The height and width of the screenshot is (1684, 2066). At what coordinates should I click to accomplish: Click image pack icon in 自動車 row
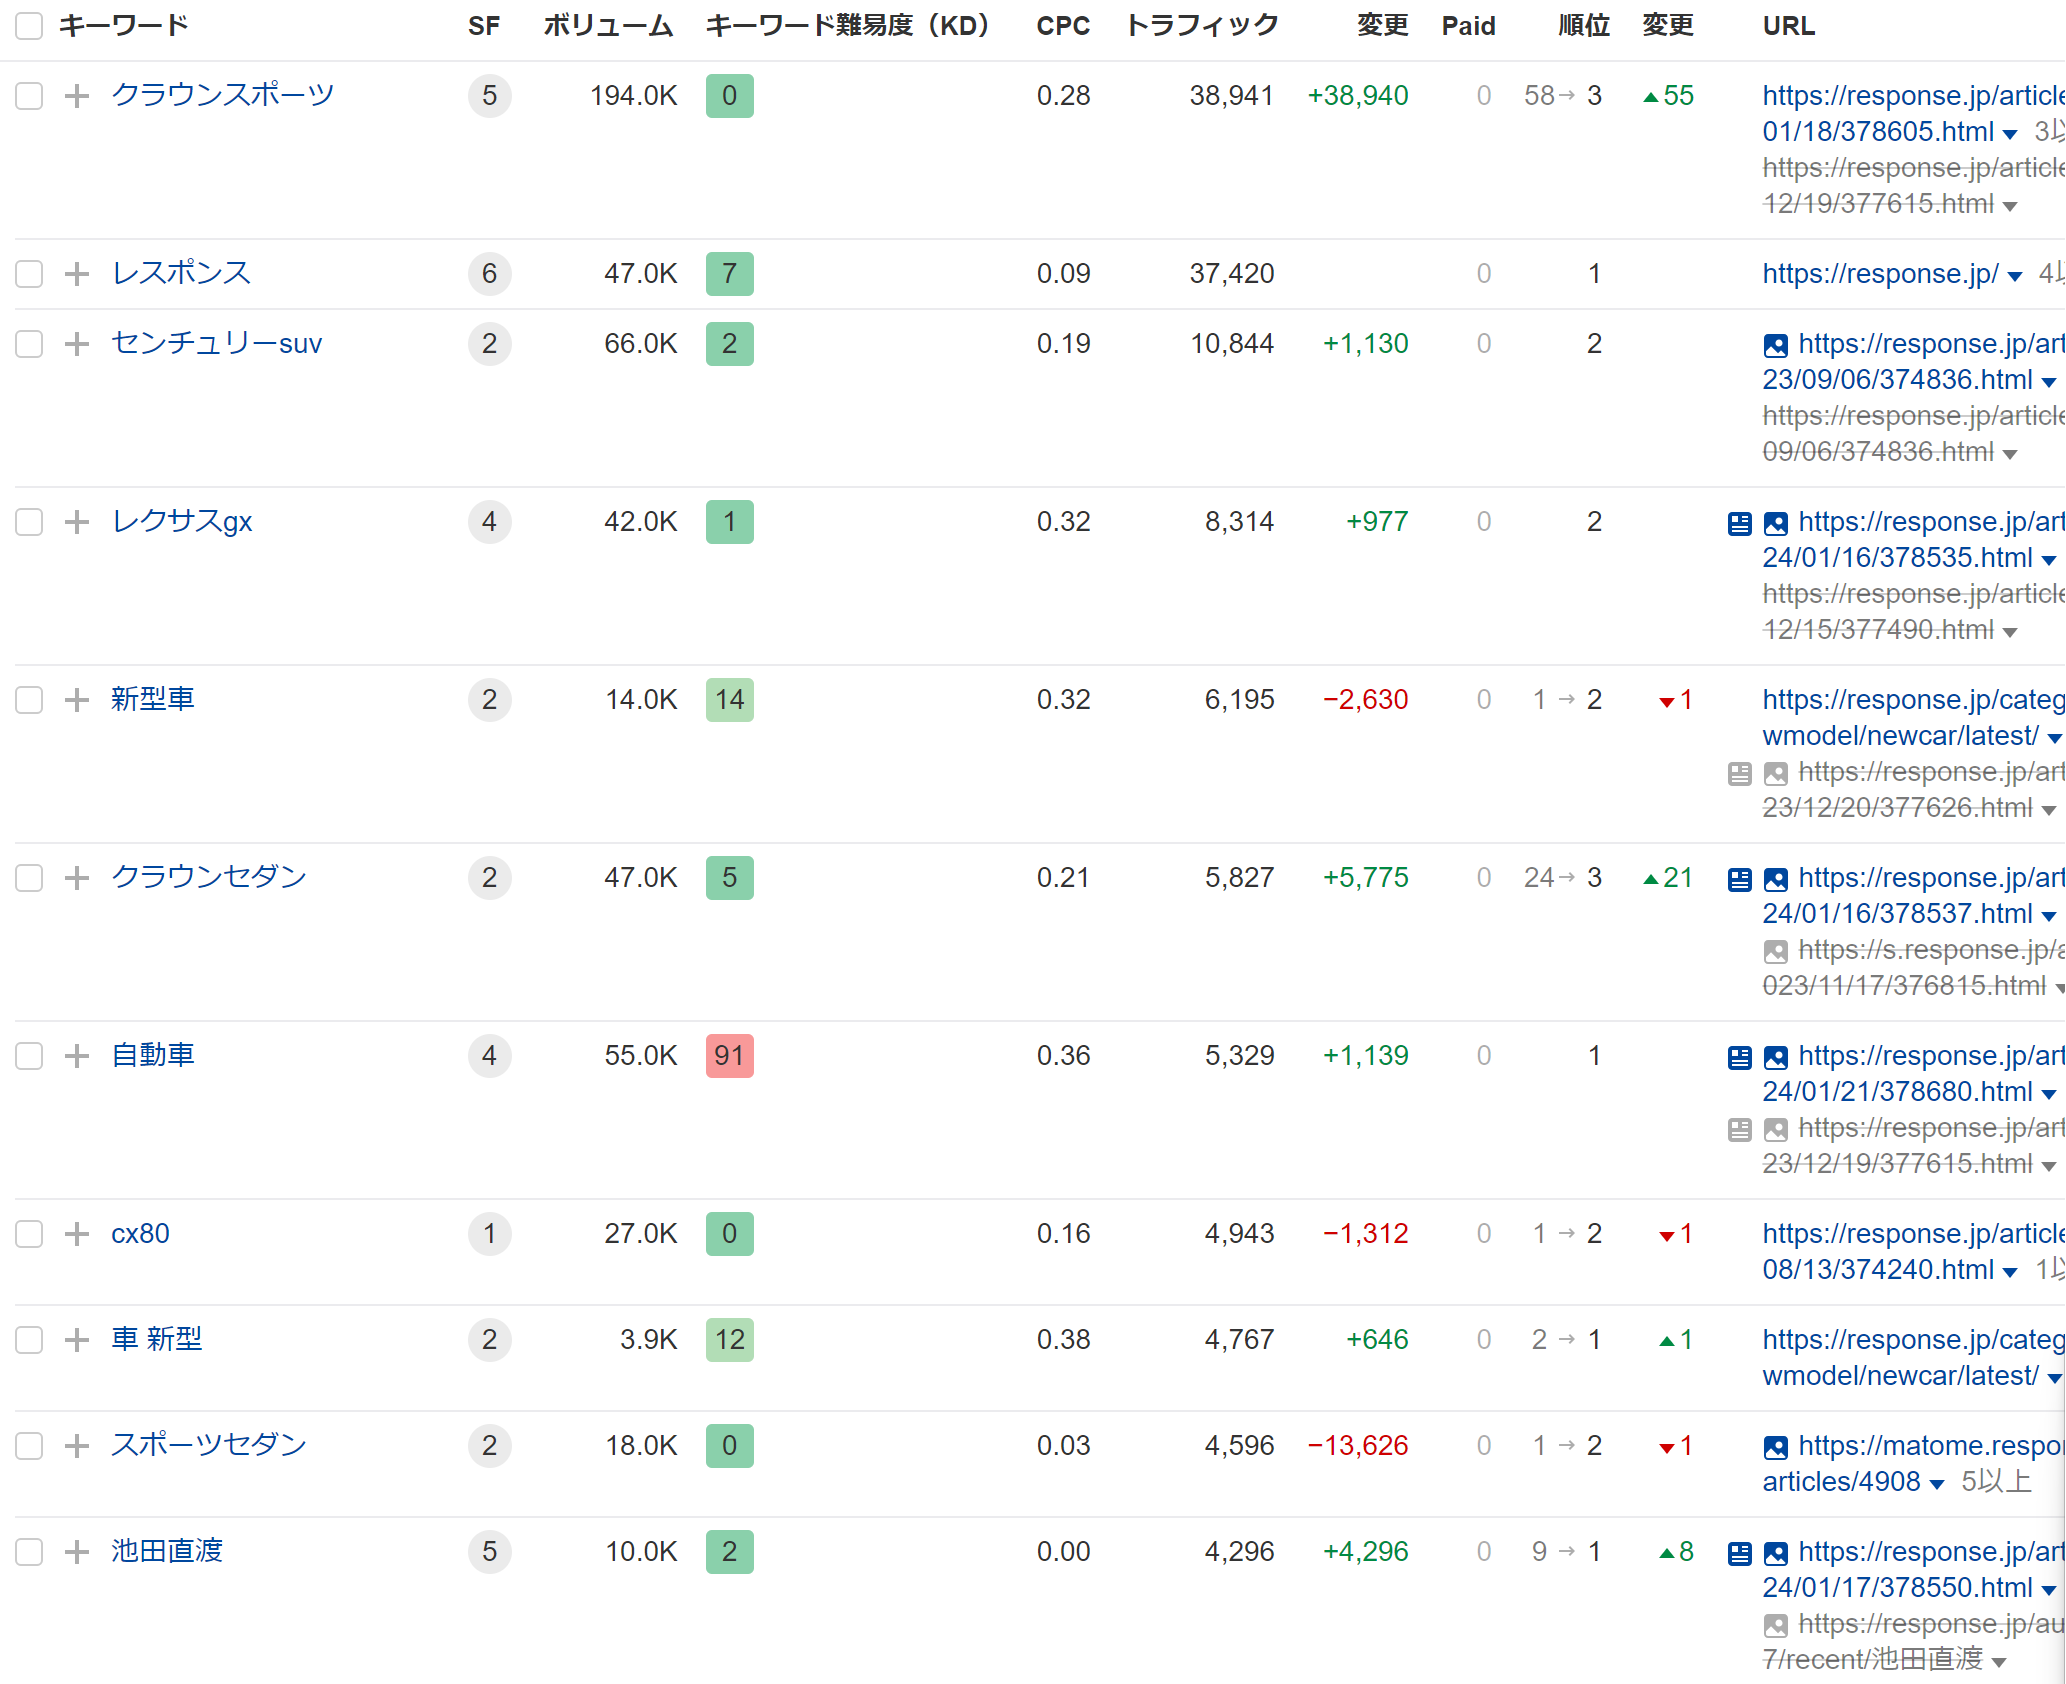click(x=1775, y=1058)
